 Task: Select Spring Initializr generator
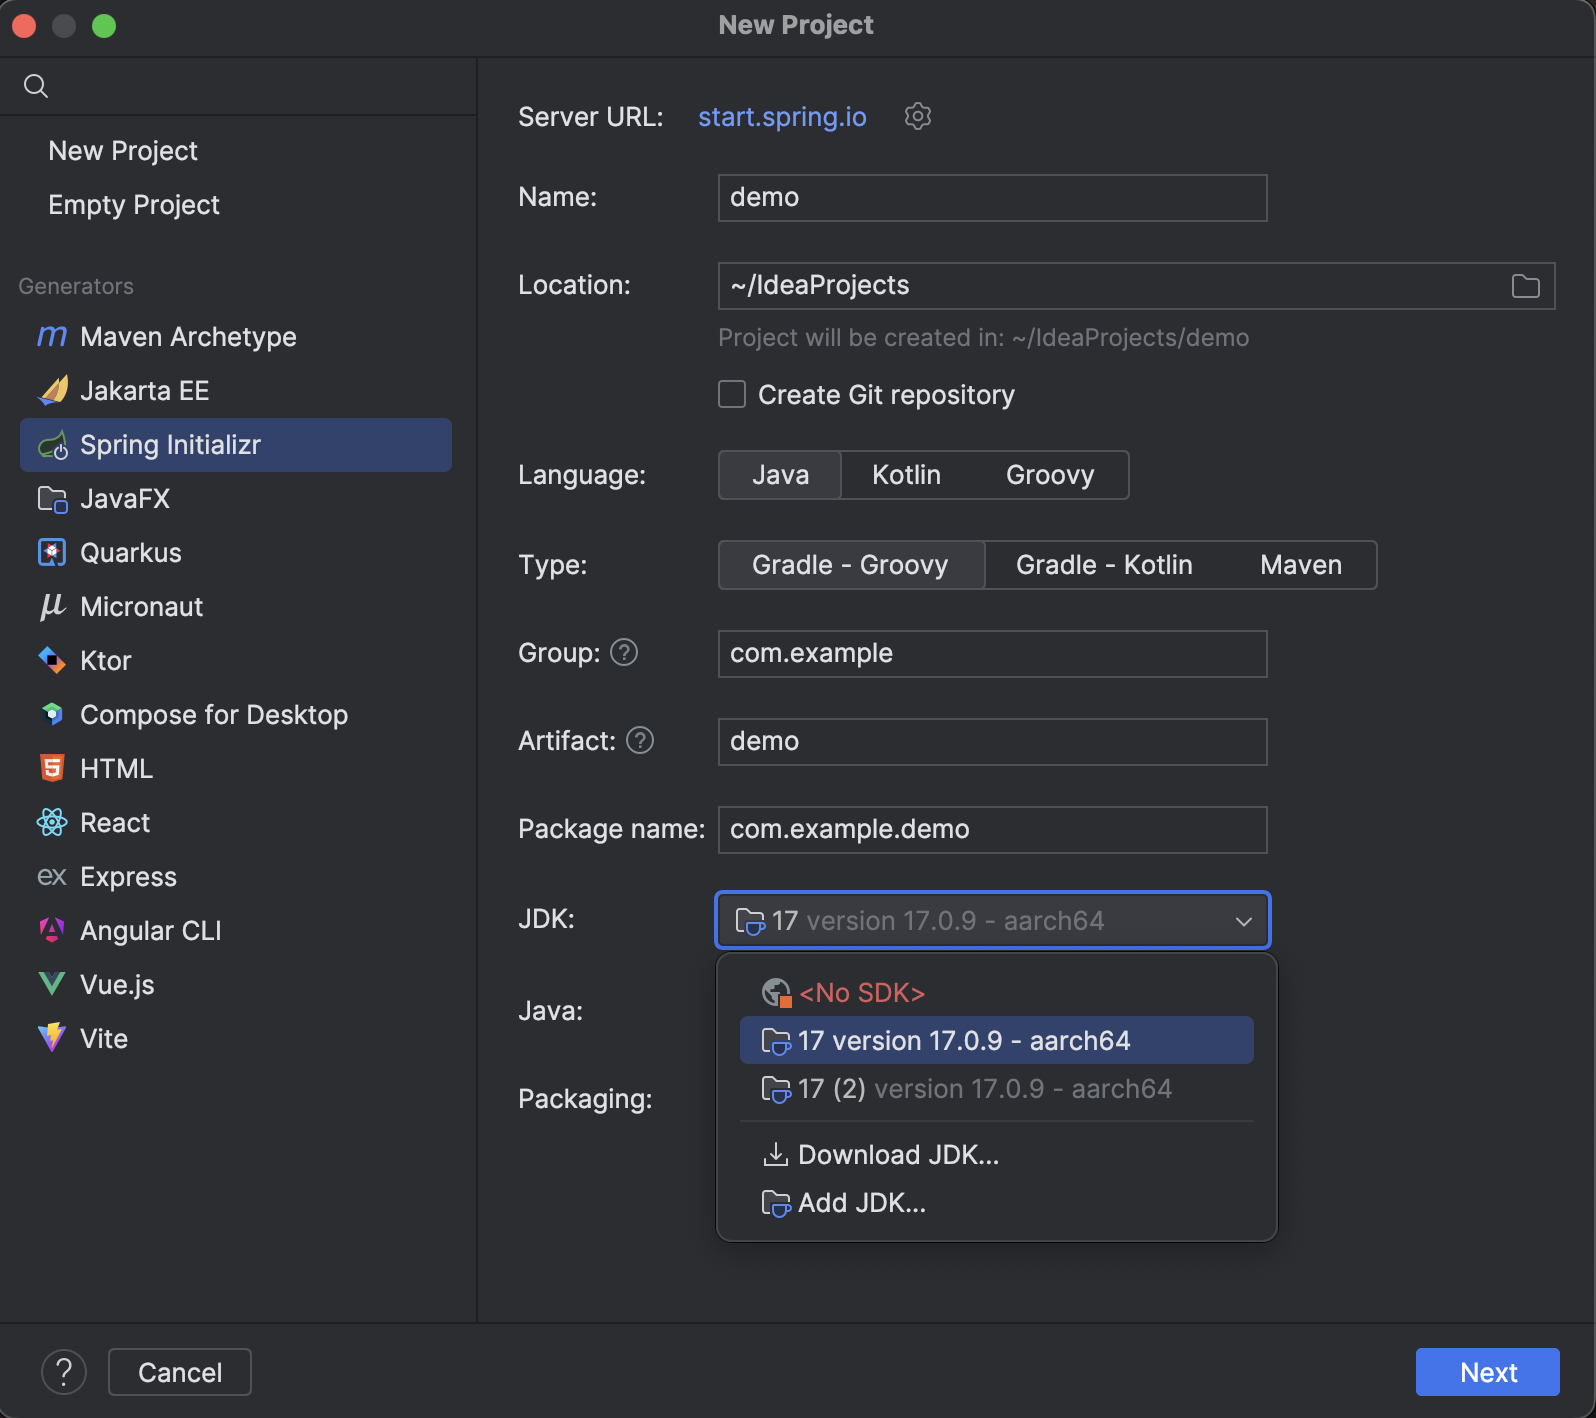pos(236,445)
